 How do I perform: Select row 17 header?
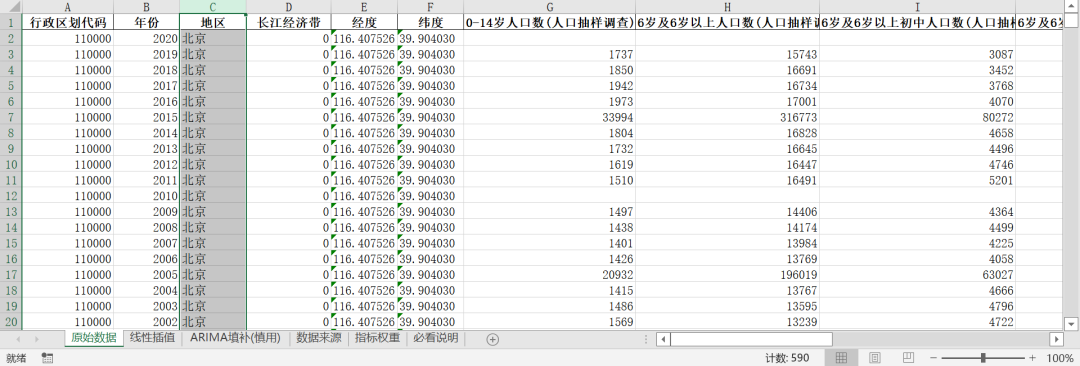point(12,274)
